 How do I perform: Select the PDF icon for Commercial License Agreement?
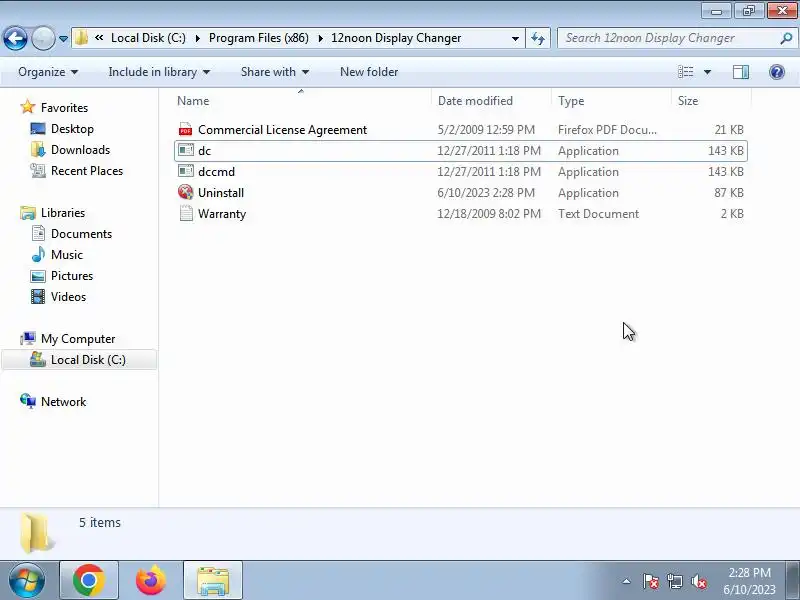point(186,130)
